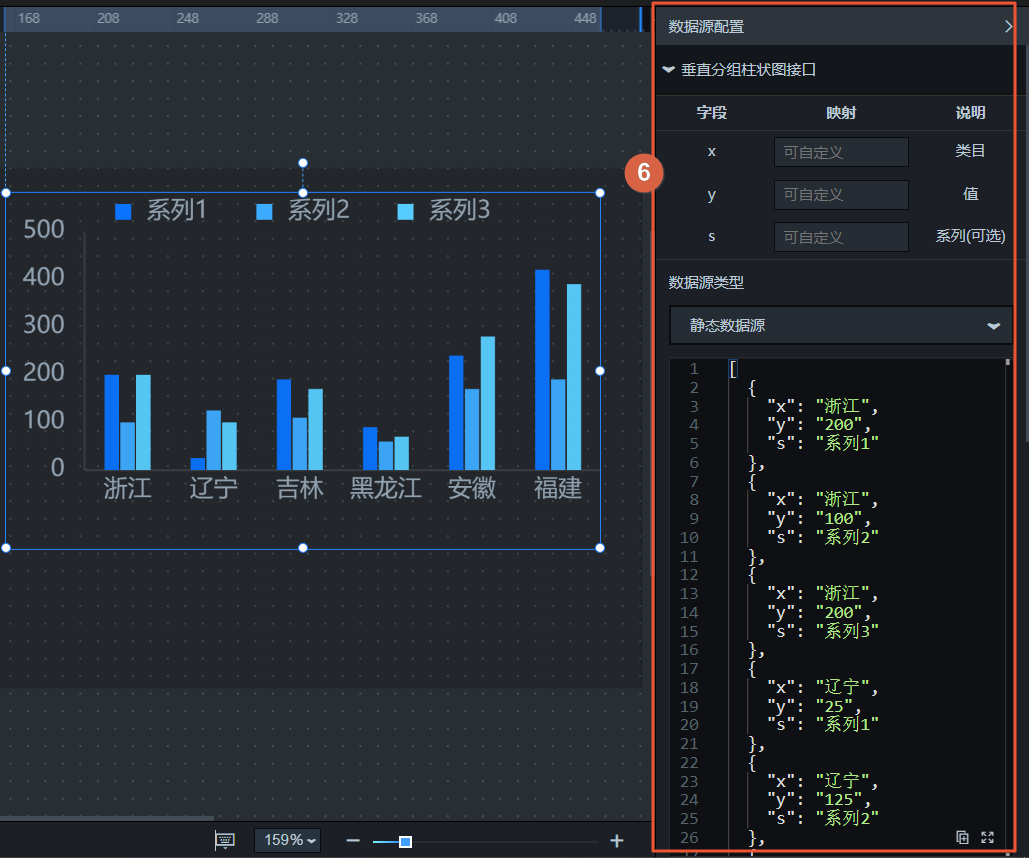Screen dimensions: 1029x858
Task: Click the x field mapping input
Action: 841,152
